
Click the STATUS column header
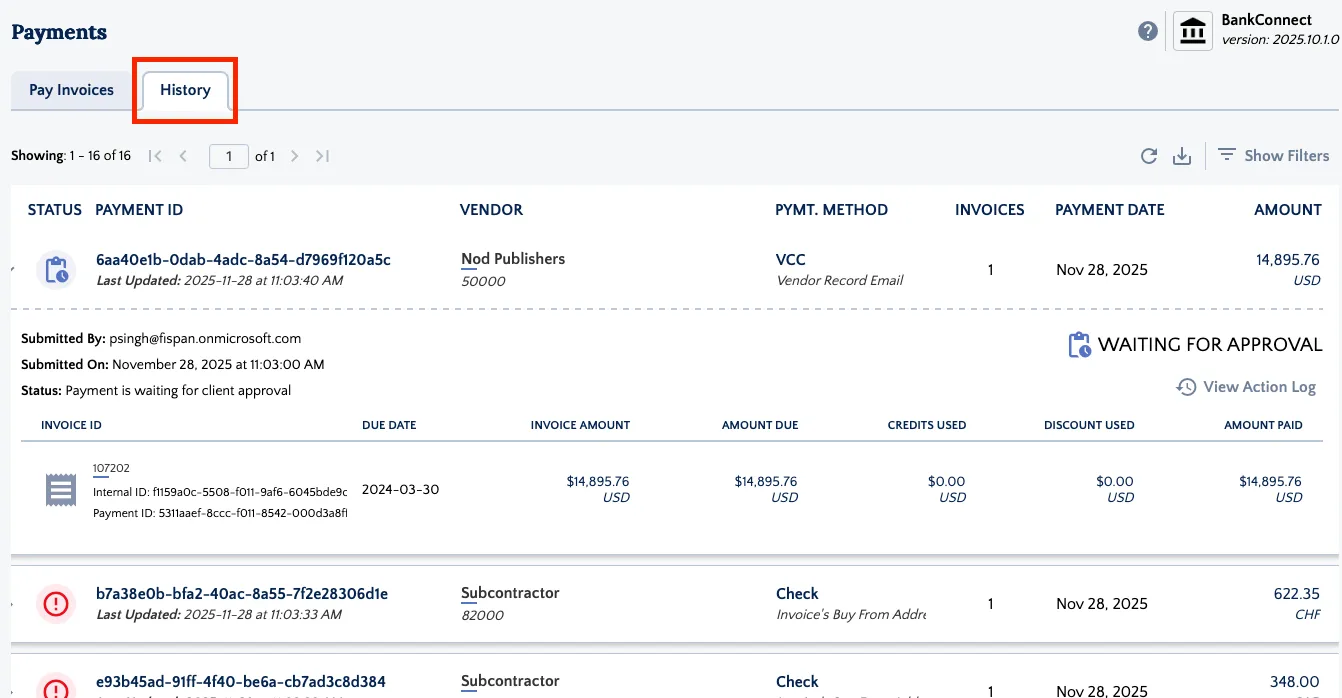tap(55, 210)
